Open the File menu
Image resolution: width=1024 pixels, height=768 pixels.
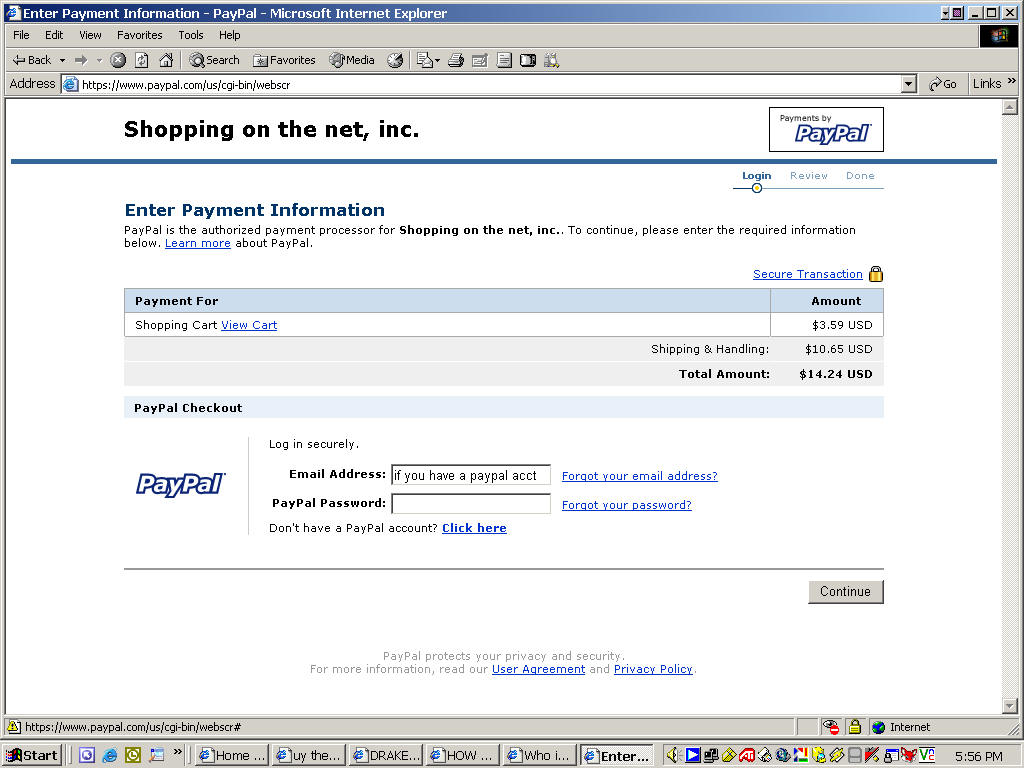(21, 35)
